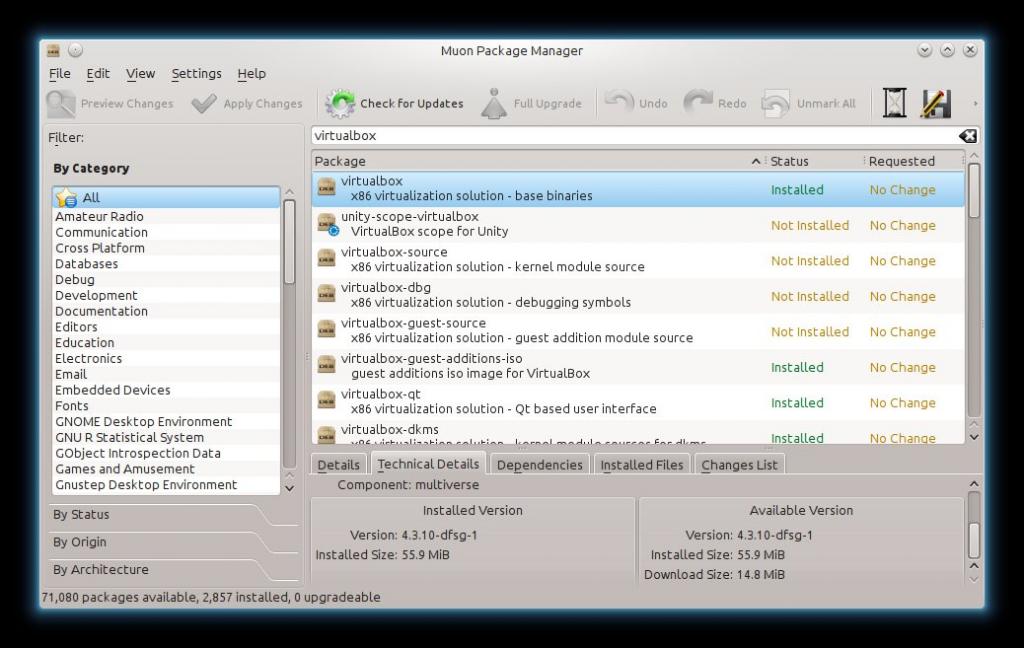Click the virtualbox-dbg package icon
Viewport: 1024px width, 648px height.
(327, 295)
